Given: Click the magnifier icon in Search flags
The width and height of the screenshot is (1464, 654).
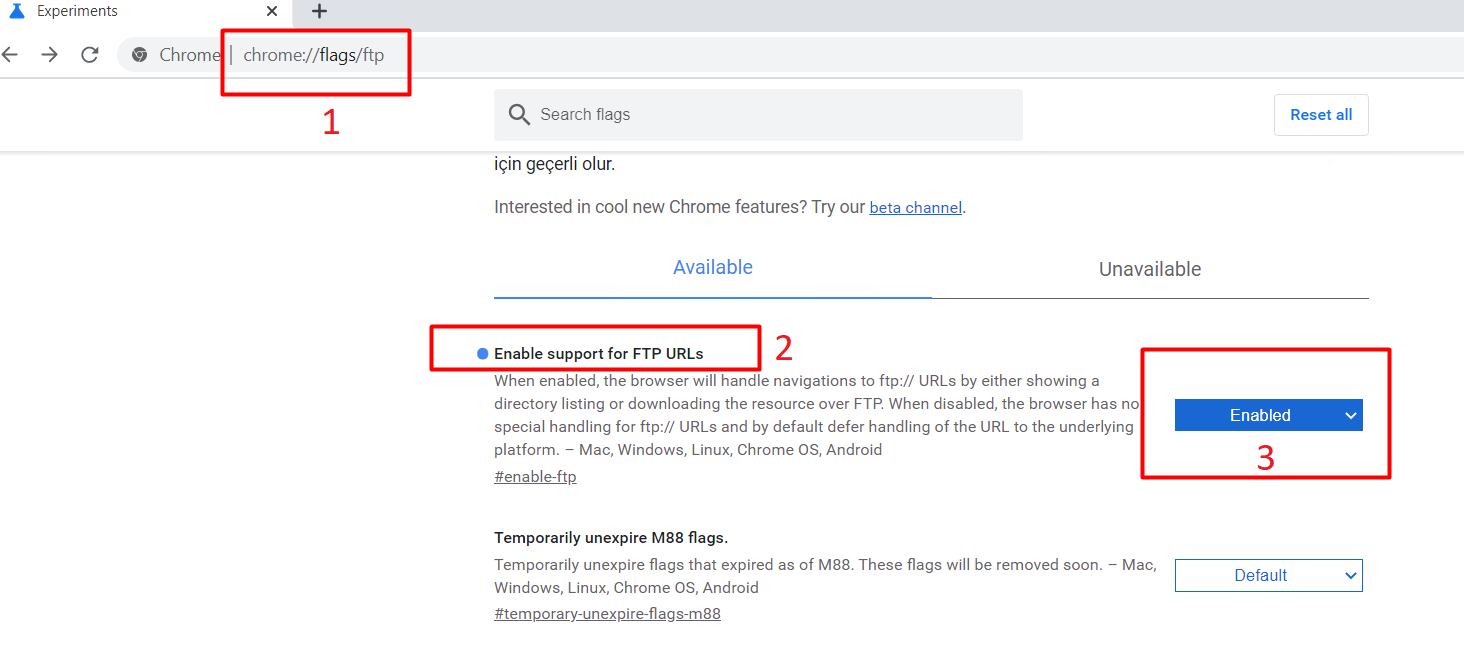Looking at the screenshot, I should click(x=519, y=114).
